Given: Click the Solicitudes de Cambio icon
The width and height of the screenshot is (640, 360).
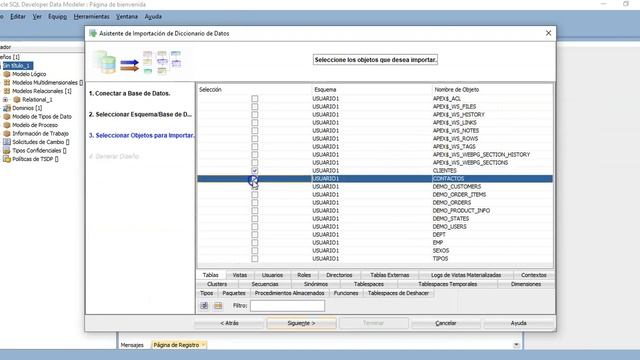Looking at the screenshot, I should pyautogui.click(x=7, y=142).
